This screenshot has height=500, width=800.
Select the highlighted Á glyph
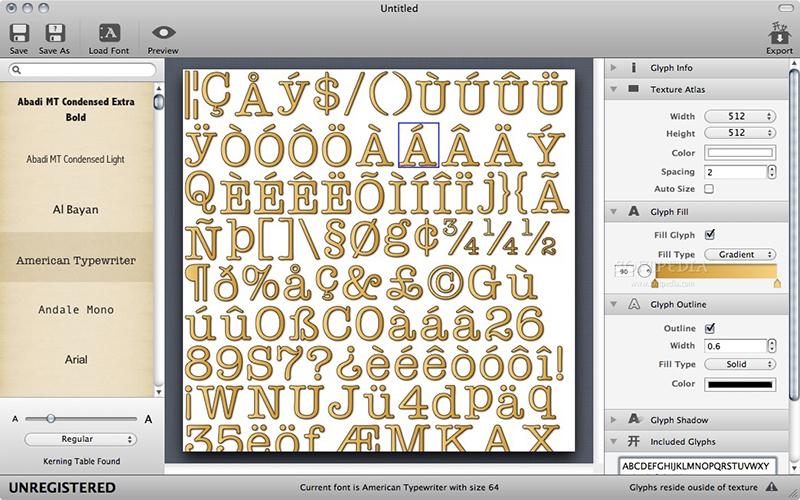coord(418,145)
